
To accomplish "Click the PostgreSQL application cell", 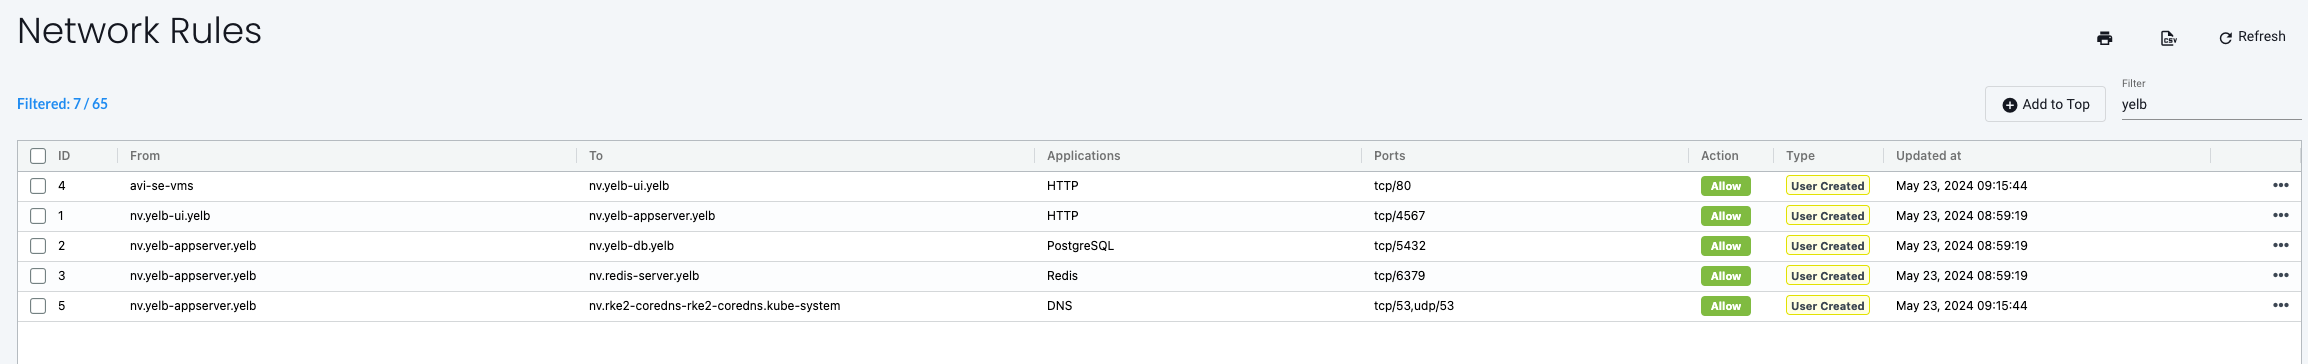I will pos(1080,246).
